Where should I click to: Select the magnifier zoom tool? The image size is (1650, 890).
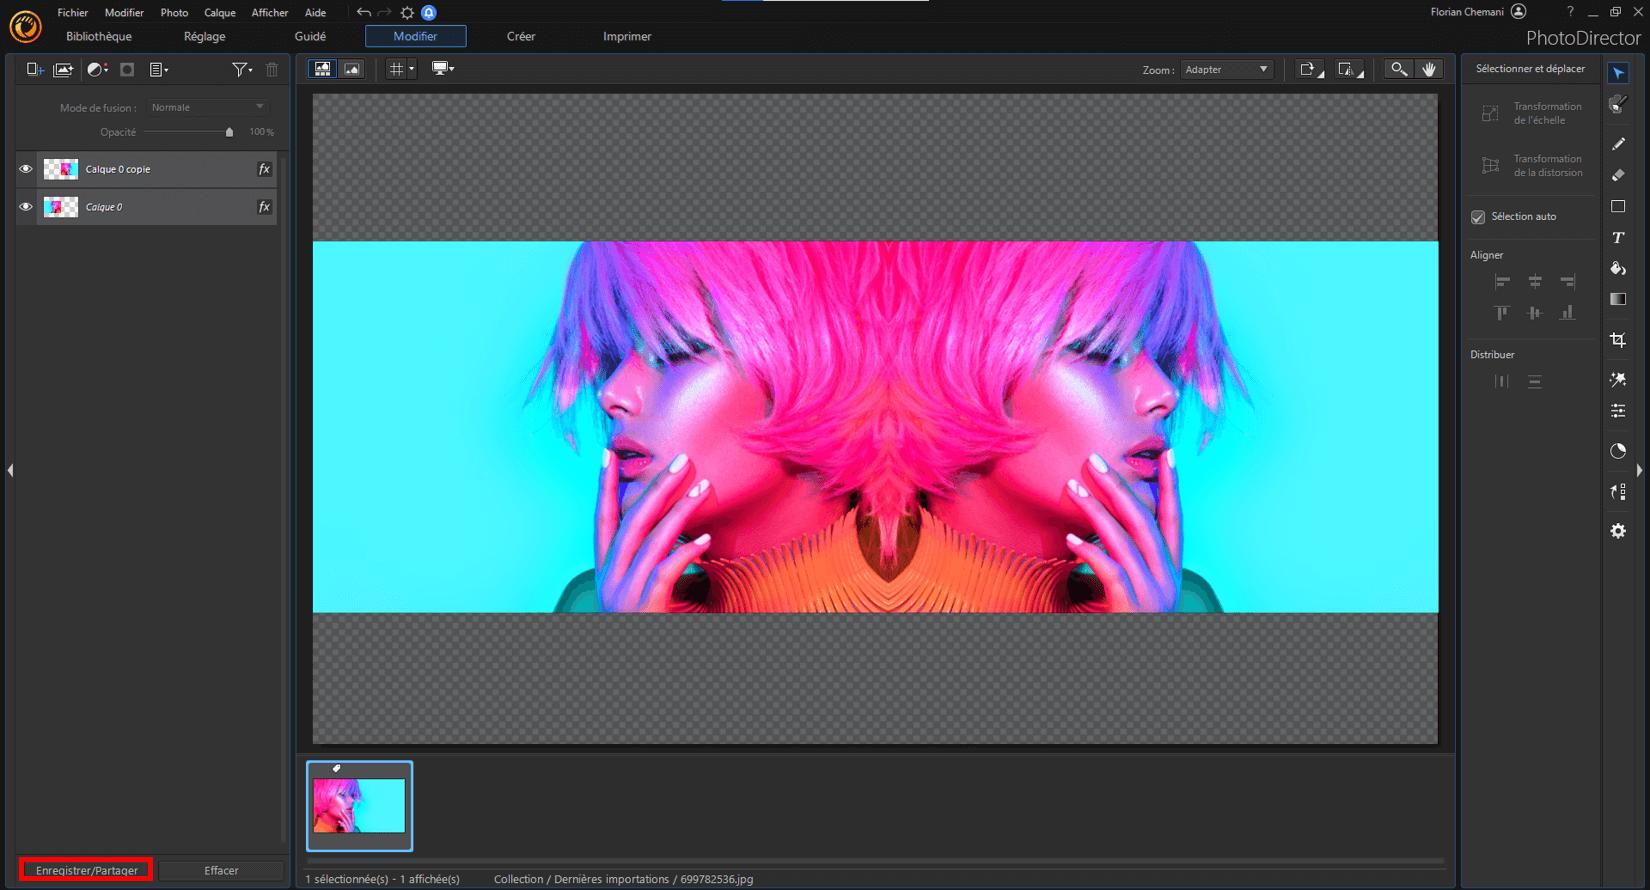tap(1399, 69)
